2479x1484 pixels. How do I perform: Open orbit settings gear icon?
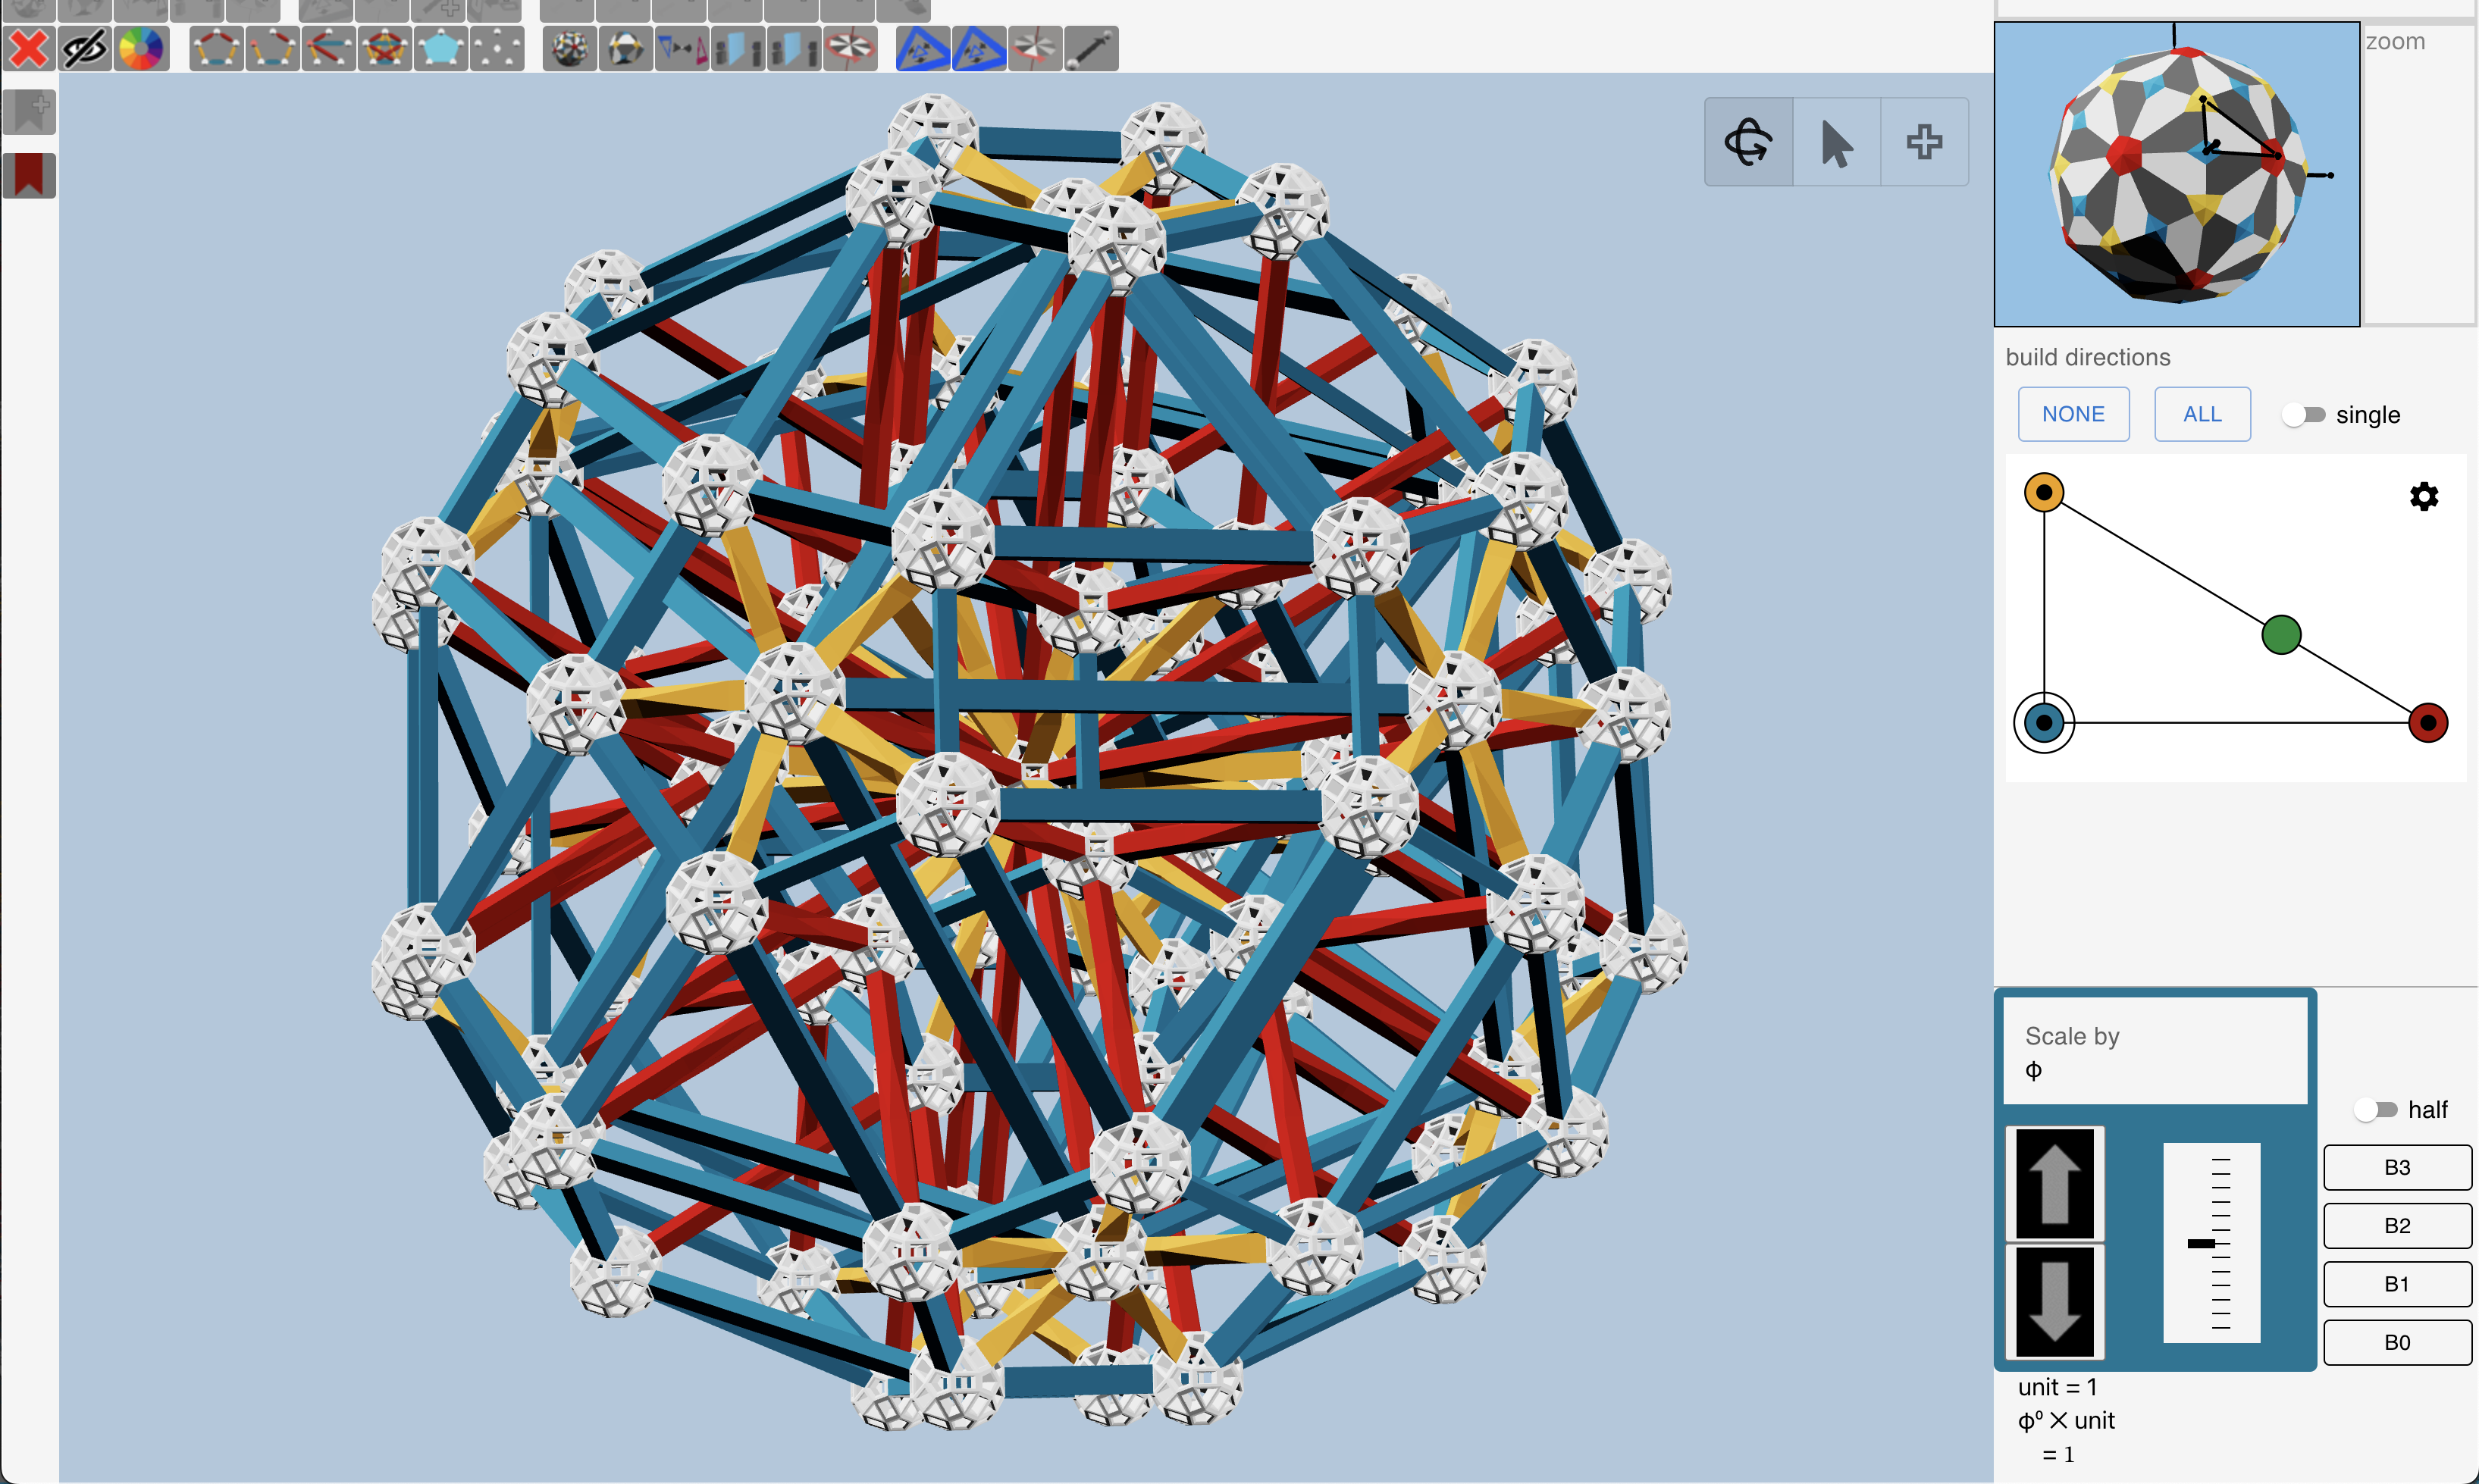2423,496
